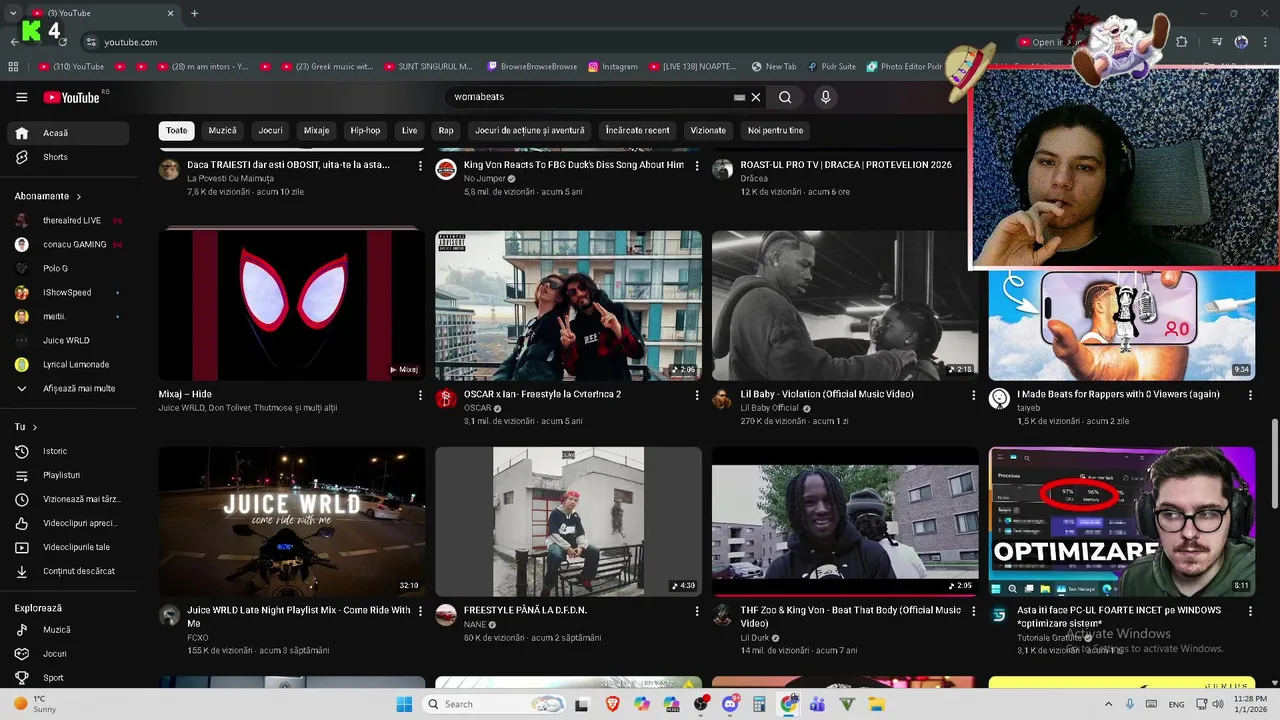Open the Instagram bookmark

(x=613, y=67)
